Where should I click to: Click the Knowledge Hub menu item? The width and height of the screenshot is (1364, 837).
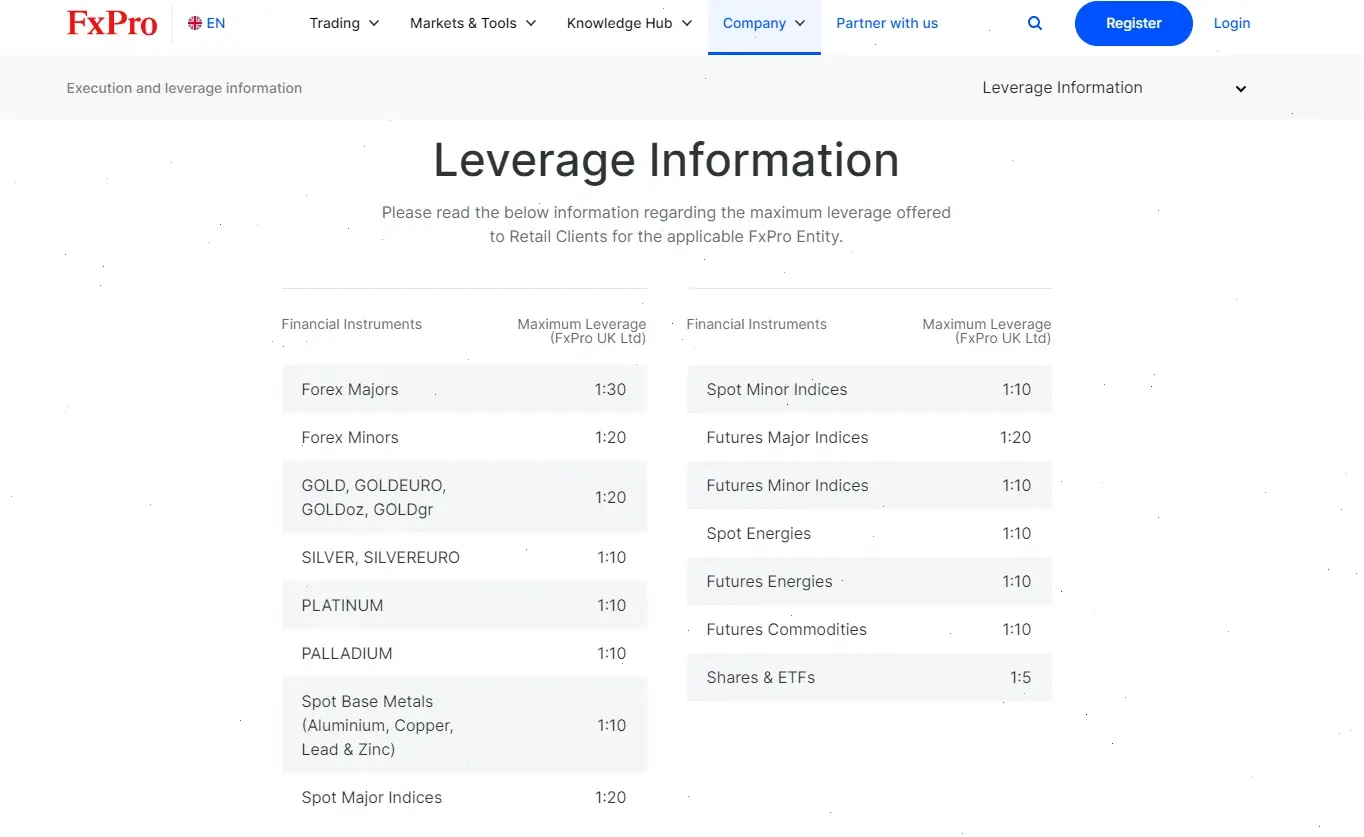[619, 23]
